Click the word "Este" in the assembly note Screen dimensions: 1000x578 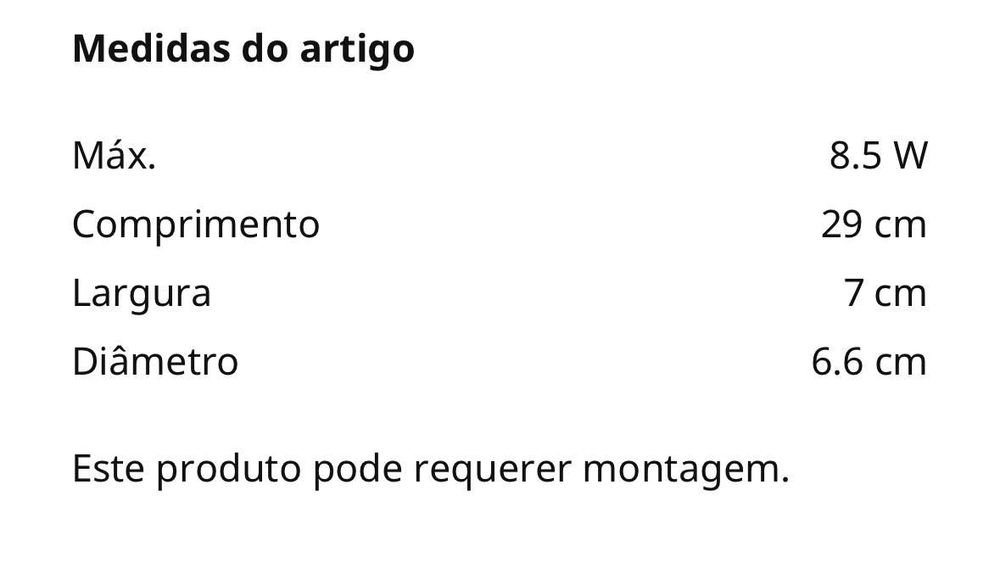(105, 468)
